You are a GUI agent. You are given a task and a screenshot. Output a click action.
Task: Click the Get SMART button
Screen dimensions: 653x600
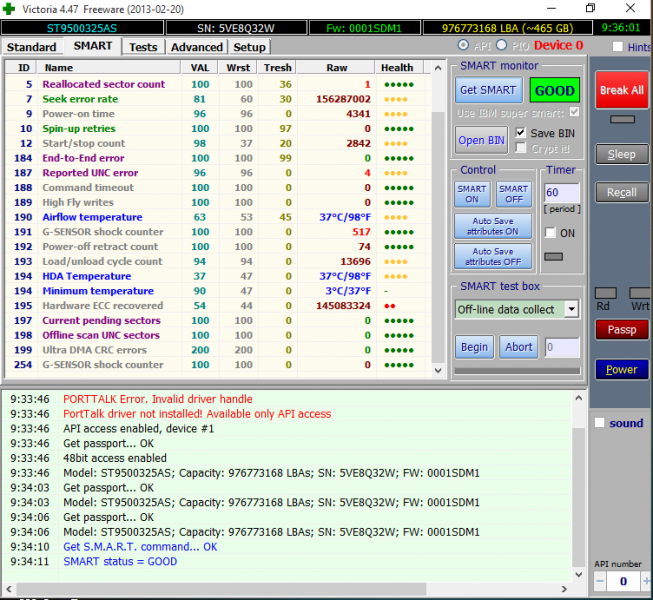point(488,90)
